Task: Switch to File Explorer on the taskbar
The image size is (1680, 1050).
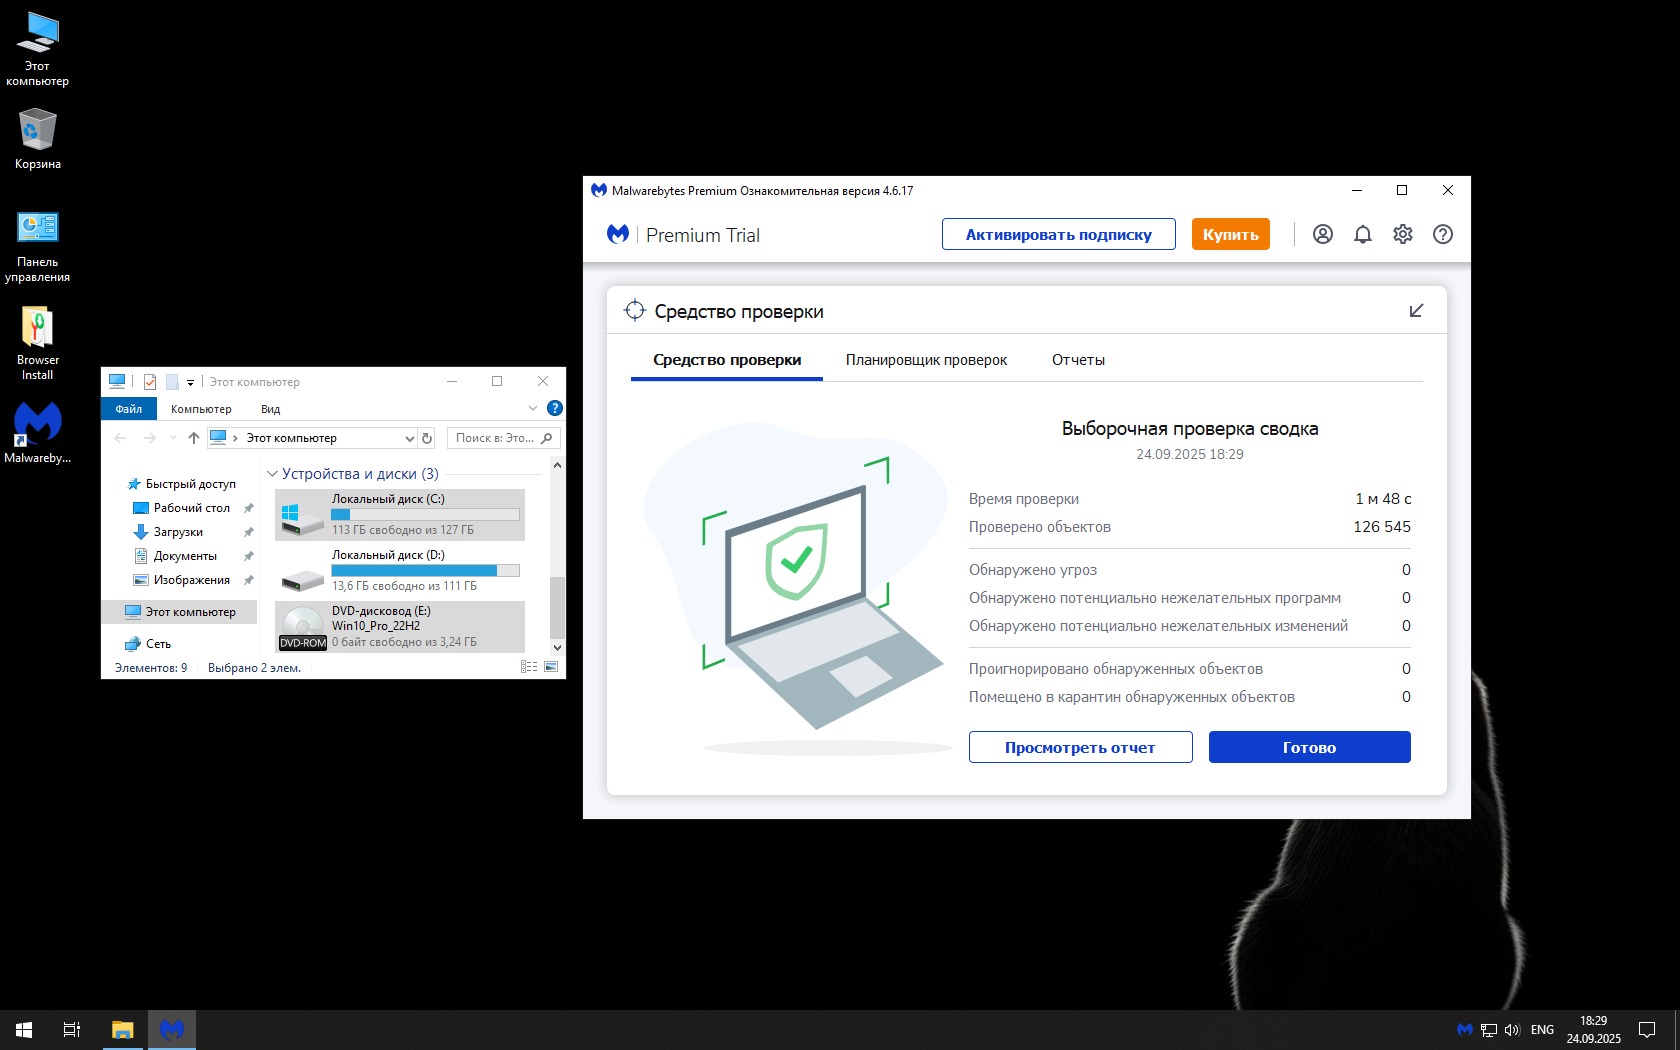Action: pyautogui.click(x=122, y=1029)
